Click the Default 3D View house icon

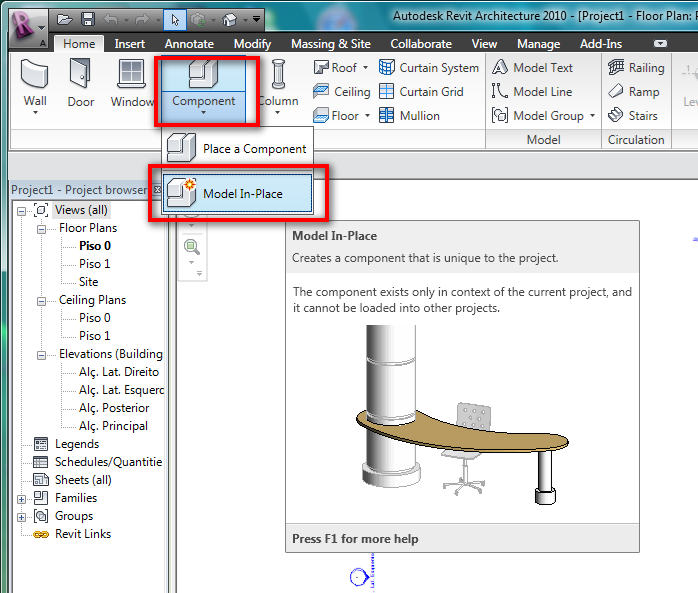coord(229,20)
